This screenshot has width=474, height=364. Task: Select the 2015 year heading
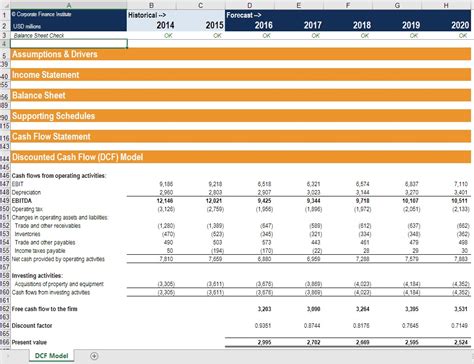pos(214,25)
